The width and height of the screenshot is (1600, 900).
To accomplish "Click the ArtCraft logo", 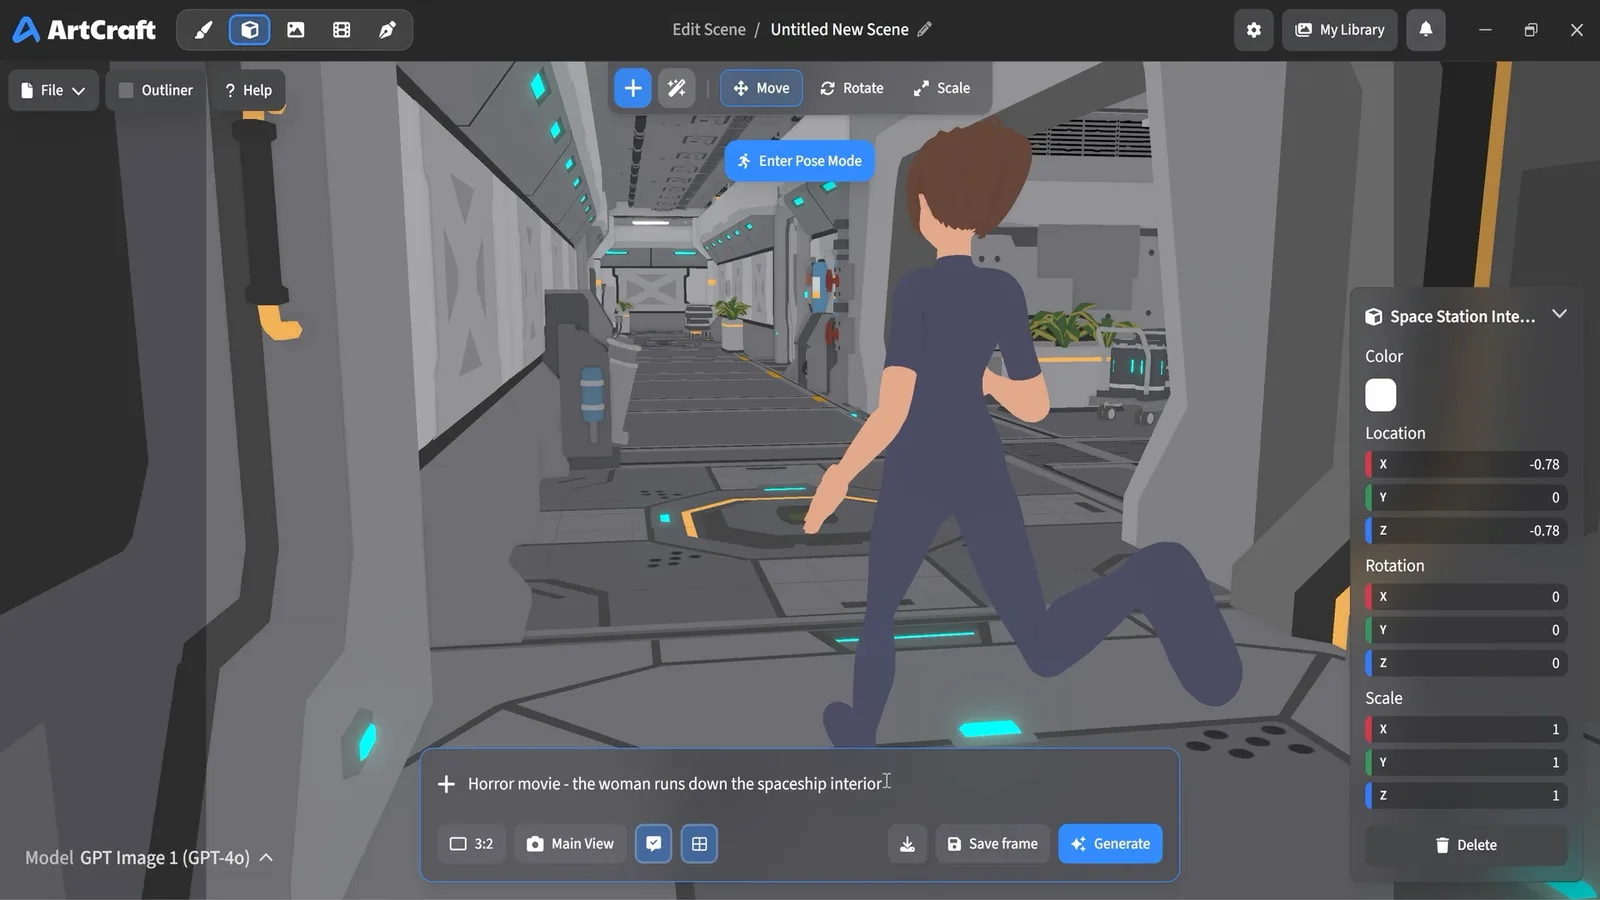I will [x=84, y=30].
